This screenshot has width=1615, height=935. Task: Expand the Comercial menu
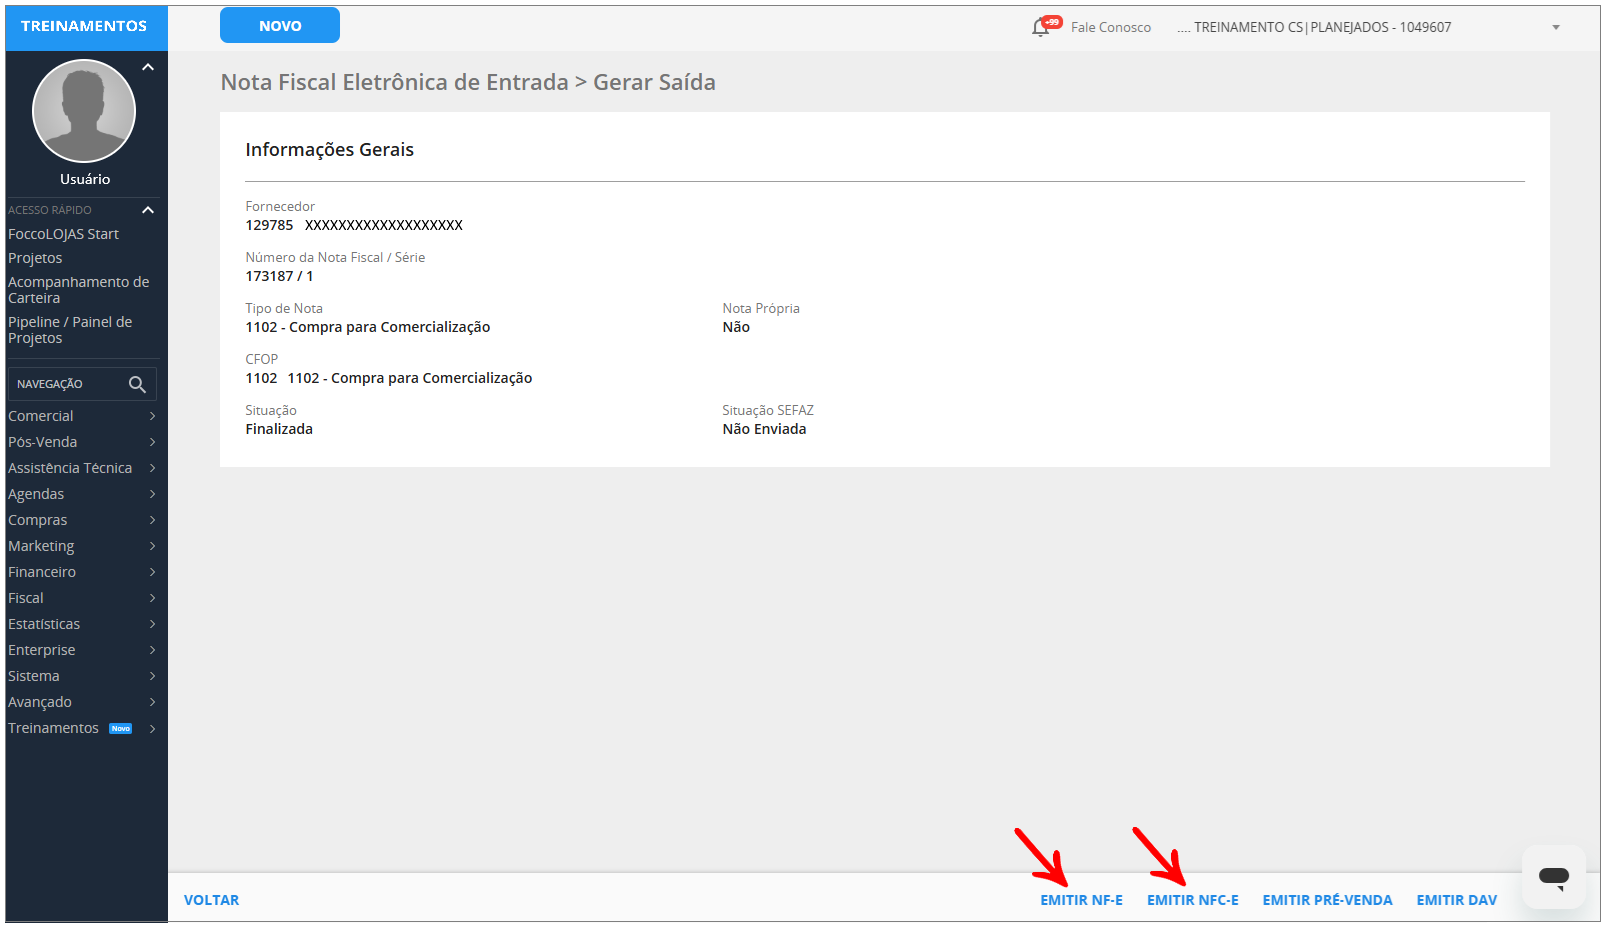tap(40, 415)
